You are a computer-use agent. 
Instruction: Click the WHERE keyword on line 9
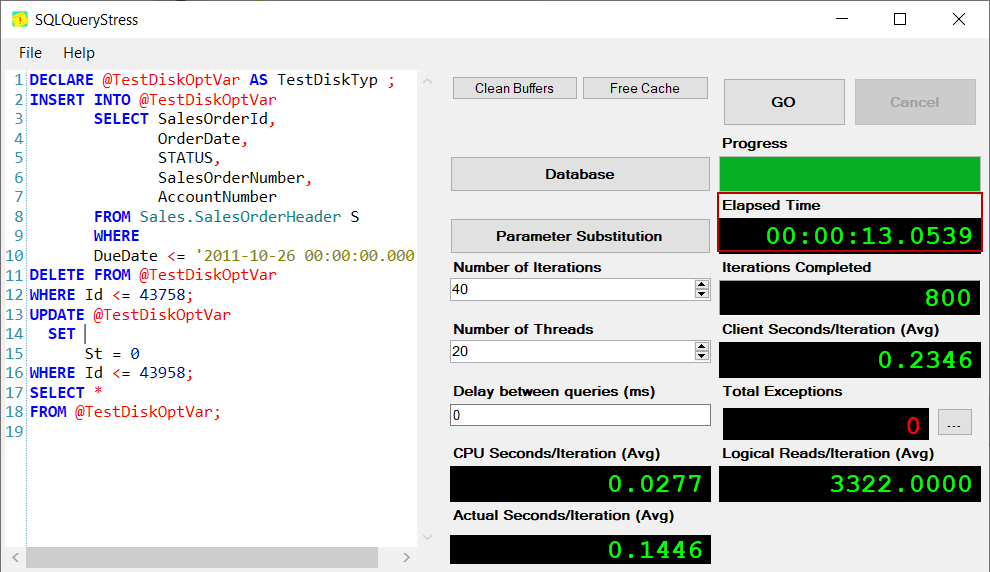click(116, 236)
